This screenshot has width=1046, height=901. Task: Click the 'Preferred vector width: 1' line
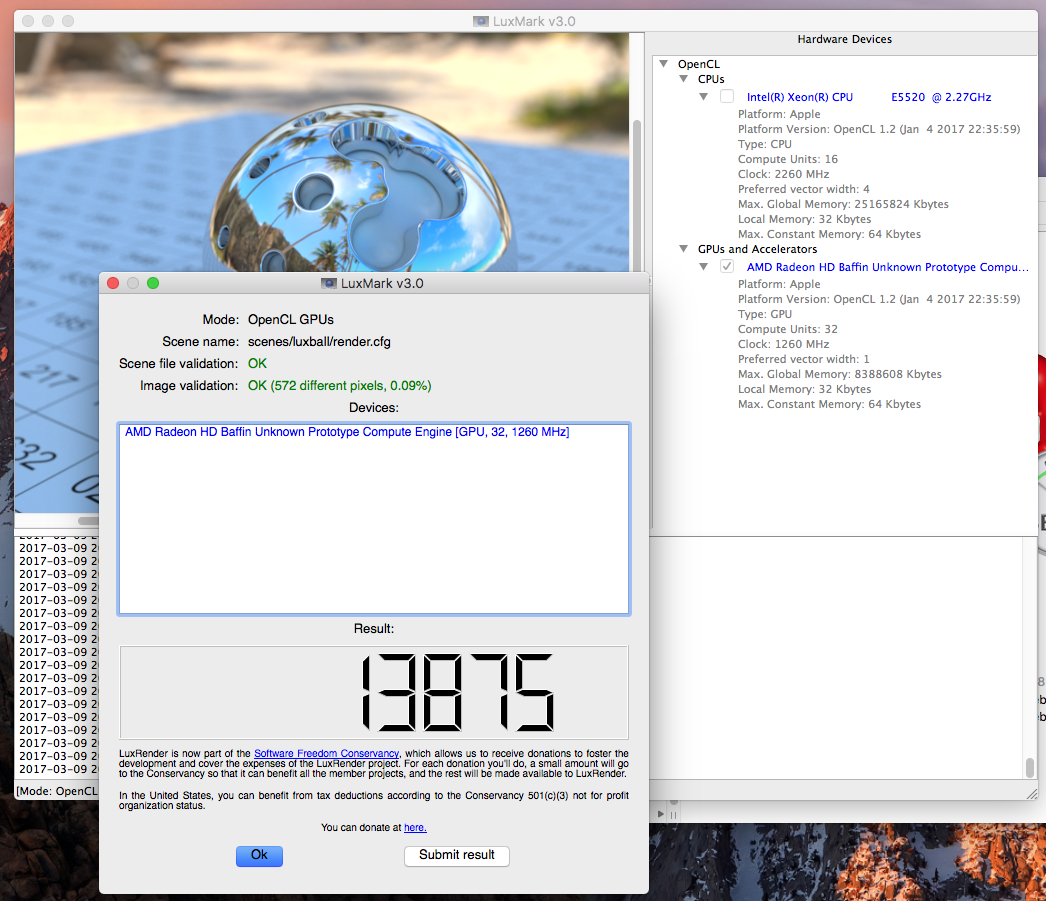click(803, 359)
